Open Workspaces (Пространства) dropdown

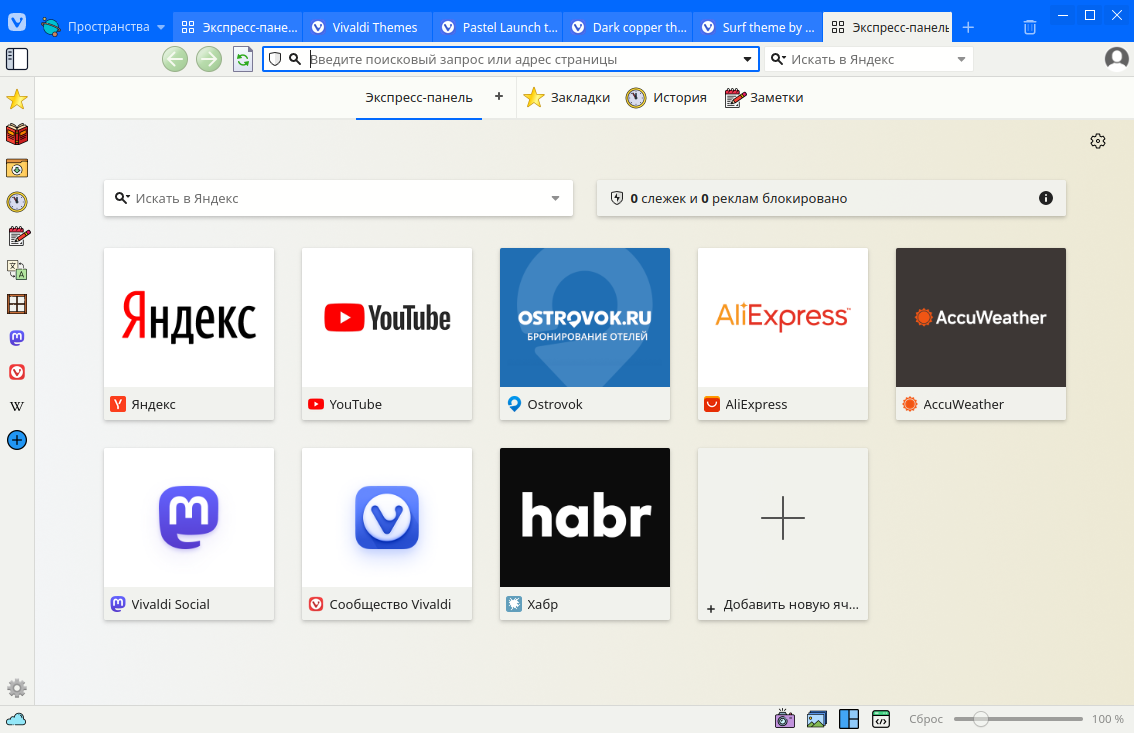(x=103, y=27)
